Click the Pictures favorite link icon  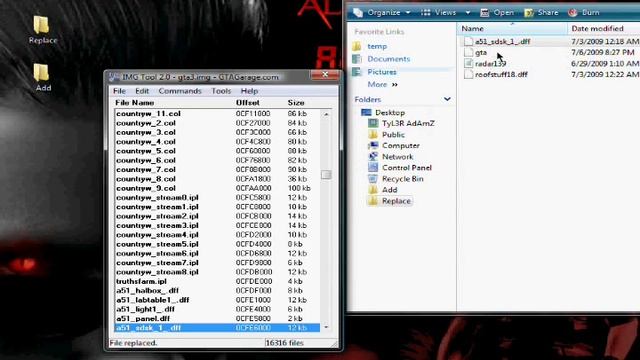click(x=357, y=71)
